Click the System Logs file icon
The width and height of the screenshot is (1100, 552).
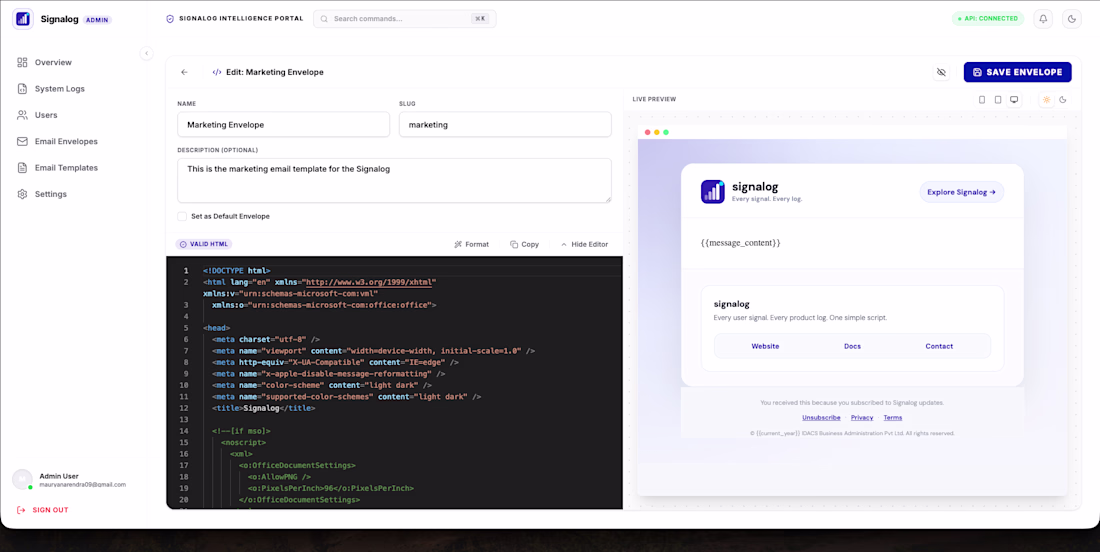point(22,89)
